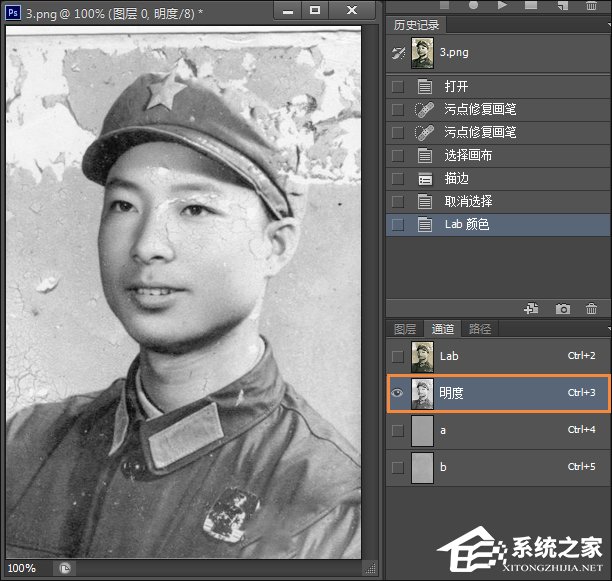Select the 选择画布 history step
Image resolution: width=612 pixels, height=581 pixels.
[498, 155]
